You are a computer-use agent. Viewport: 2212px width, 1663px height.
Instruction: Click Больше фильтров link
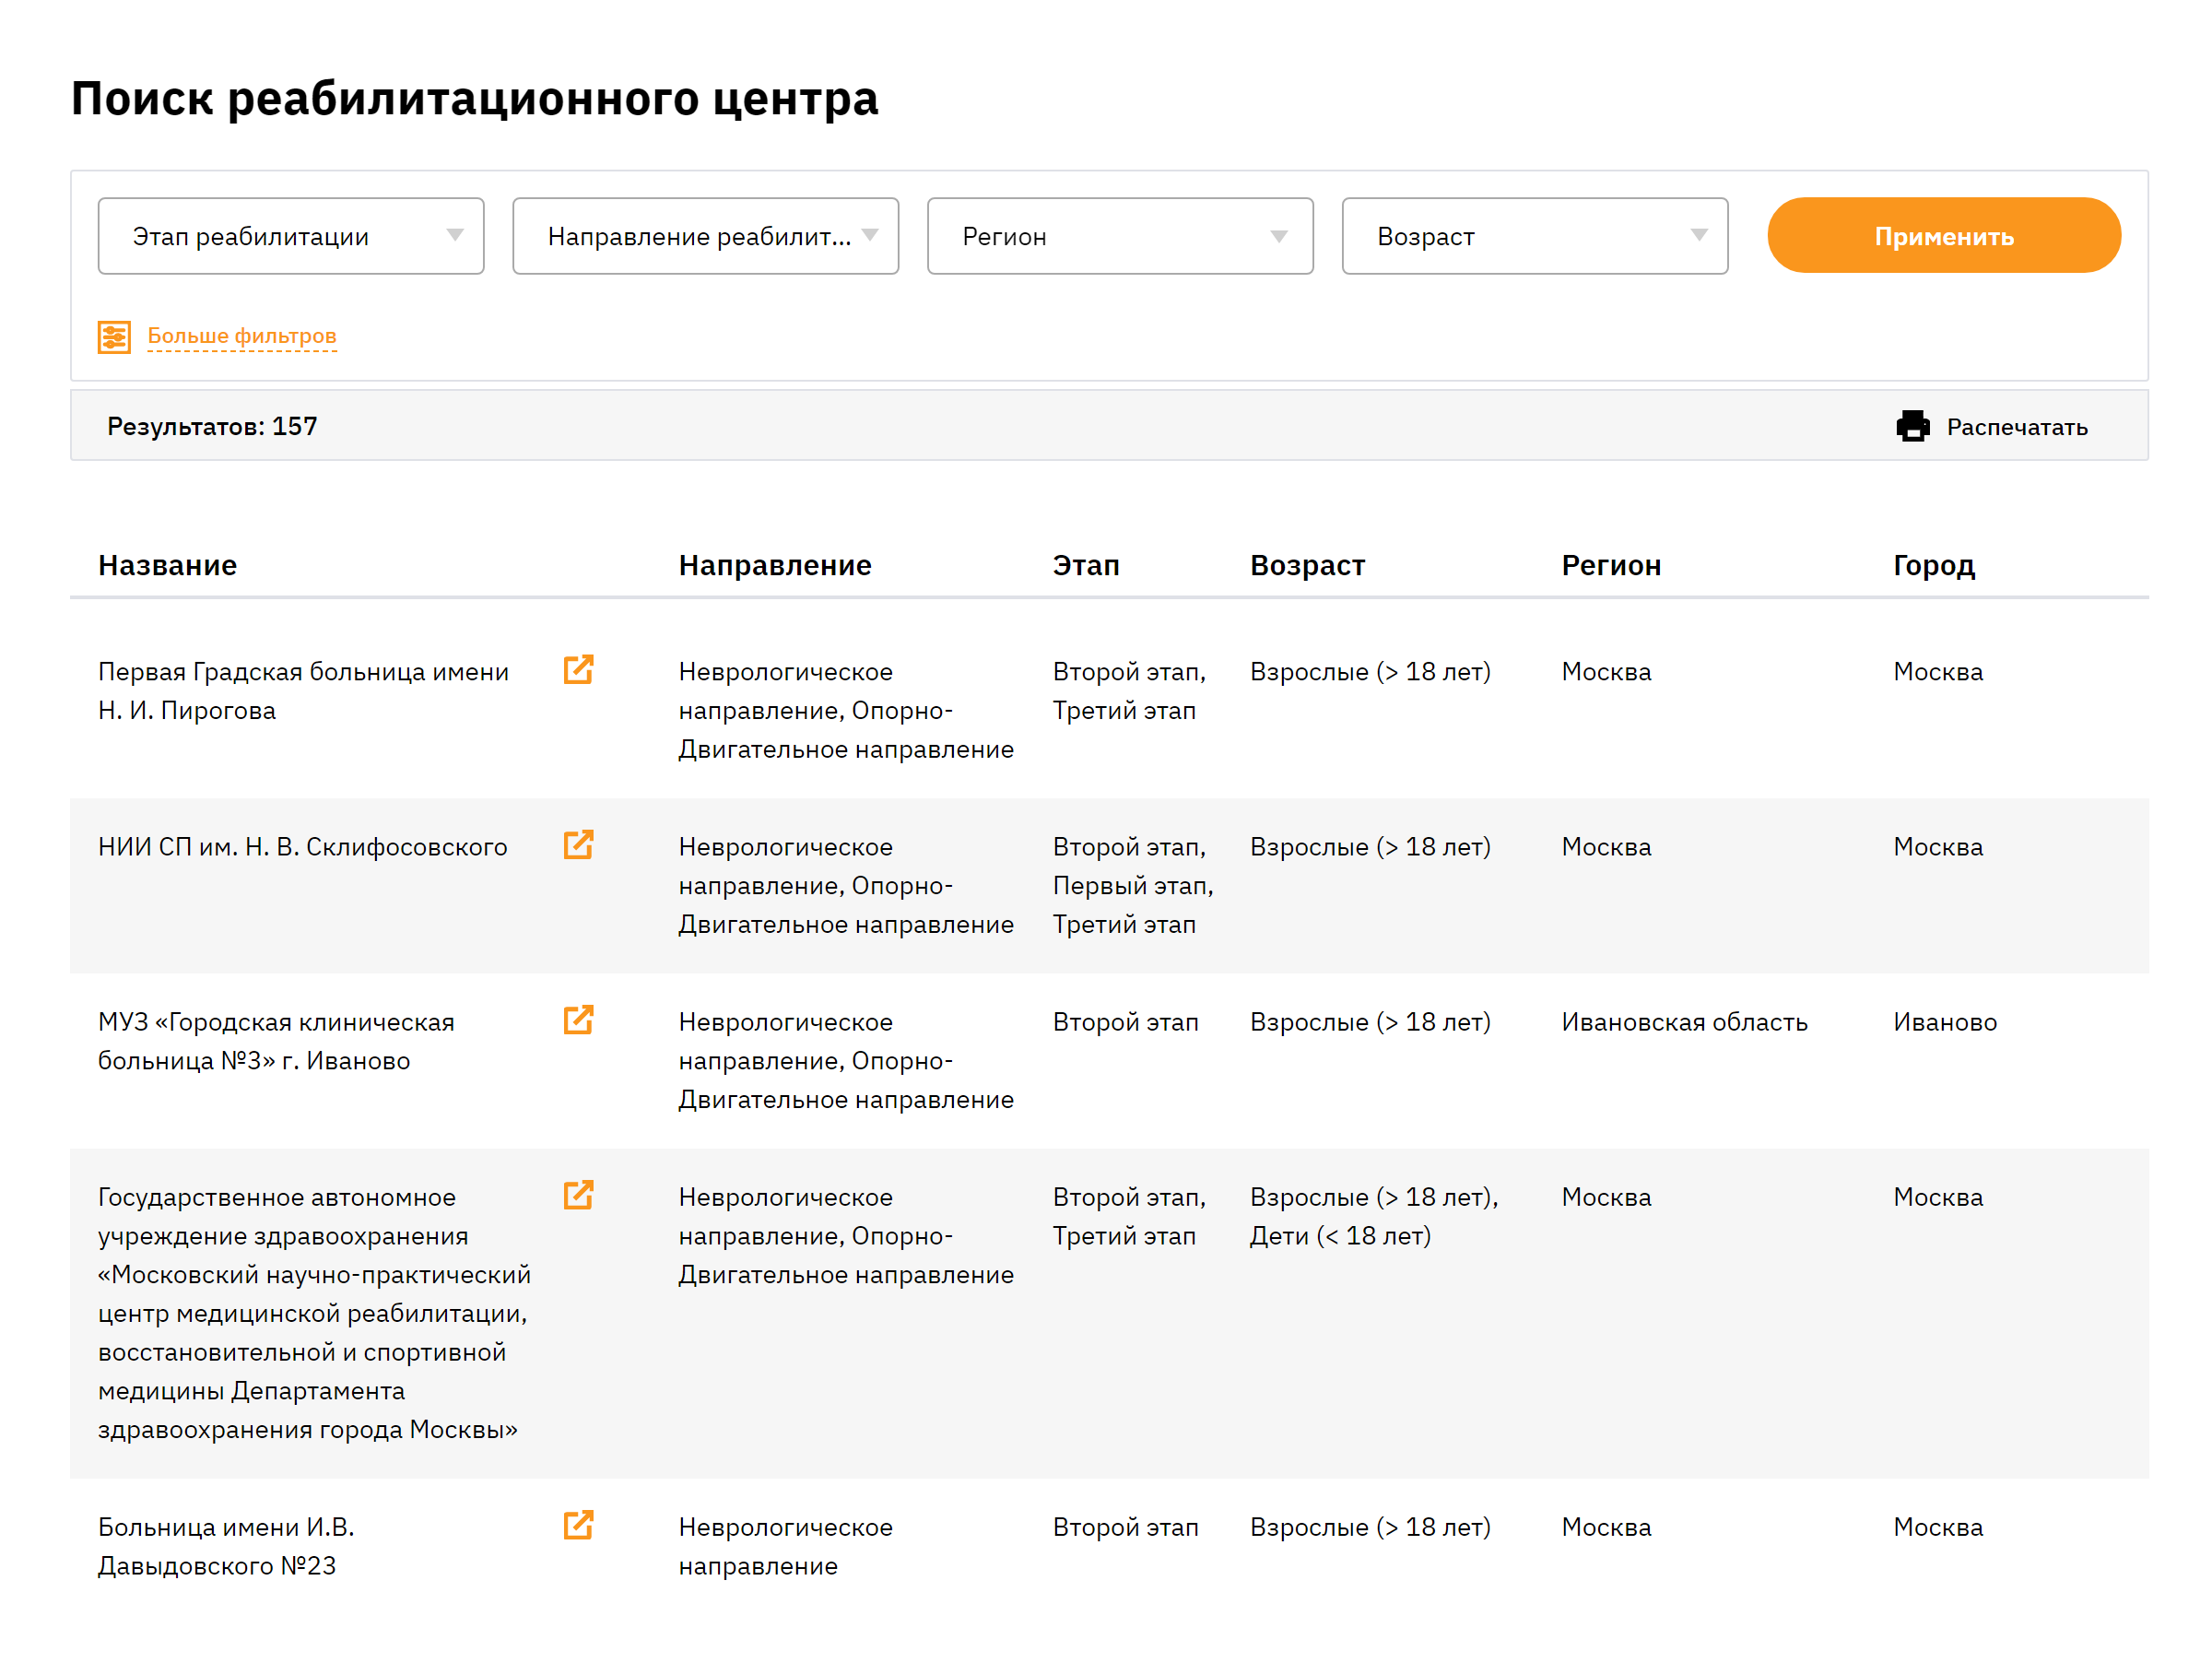coord(241,334)
